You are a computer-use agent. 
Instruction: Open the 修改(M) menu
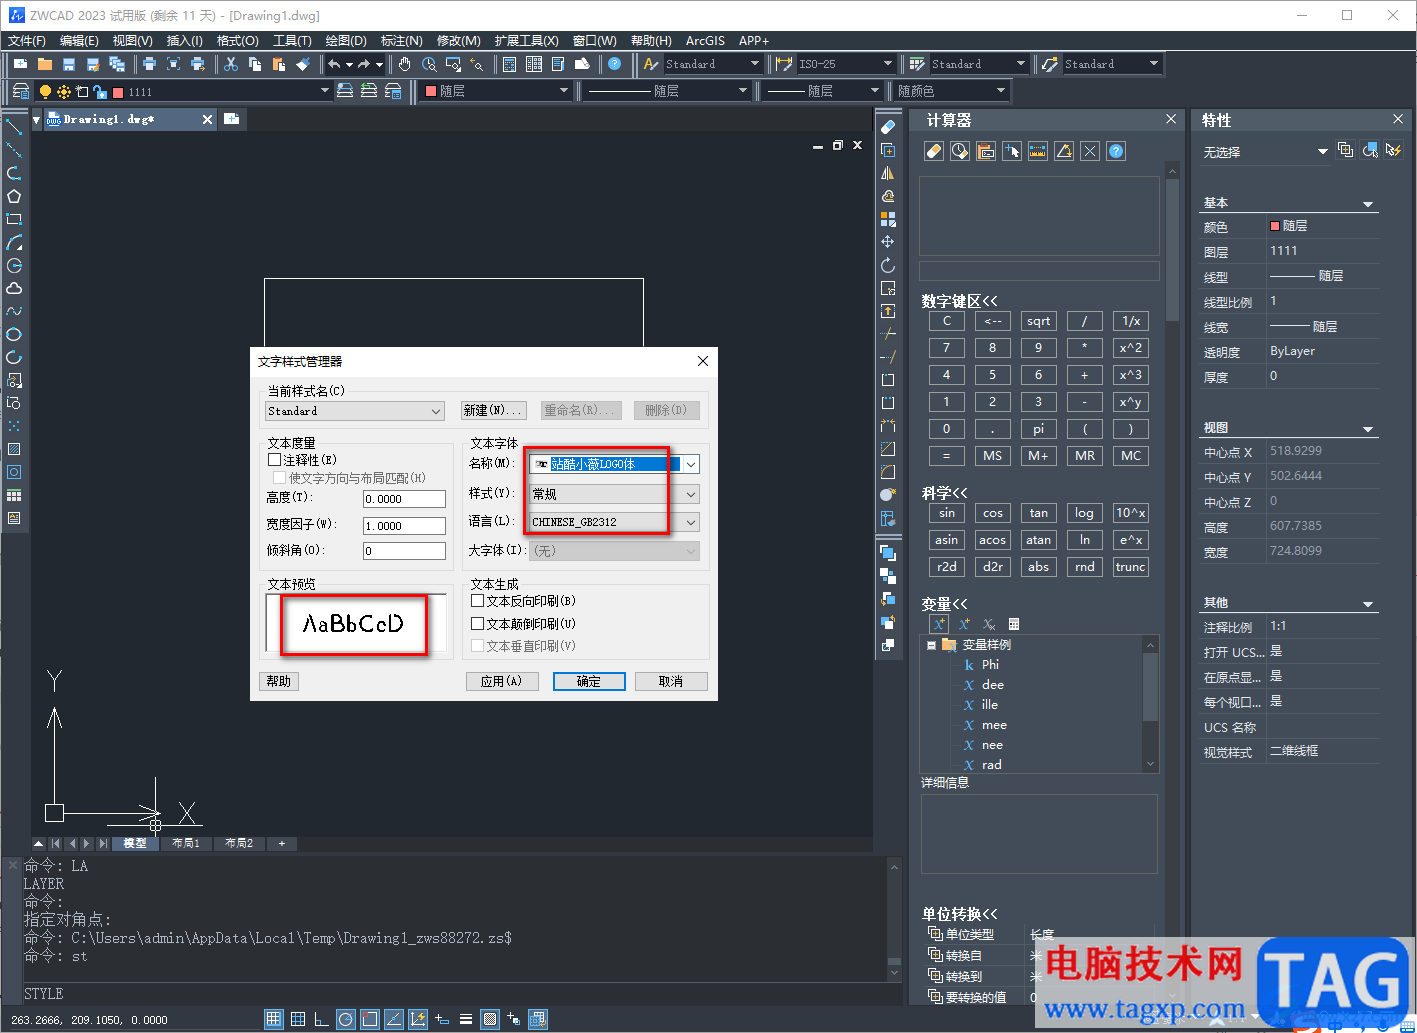pyautogui.click(x=459, y=41)
